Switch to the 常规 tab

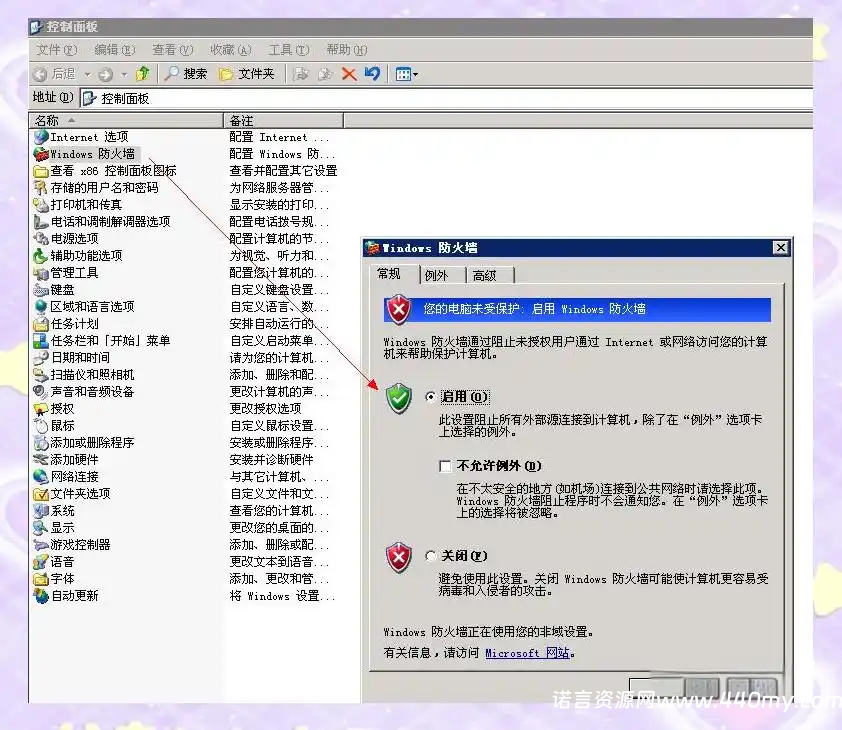[394, 274]
